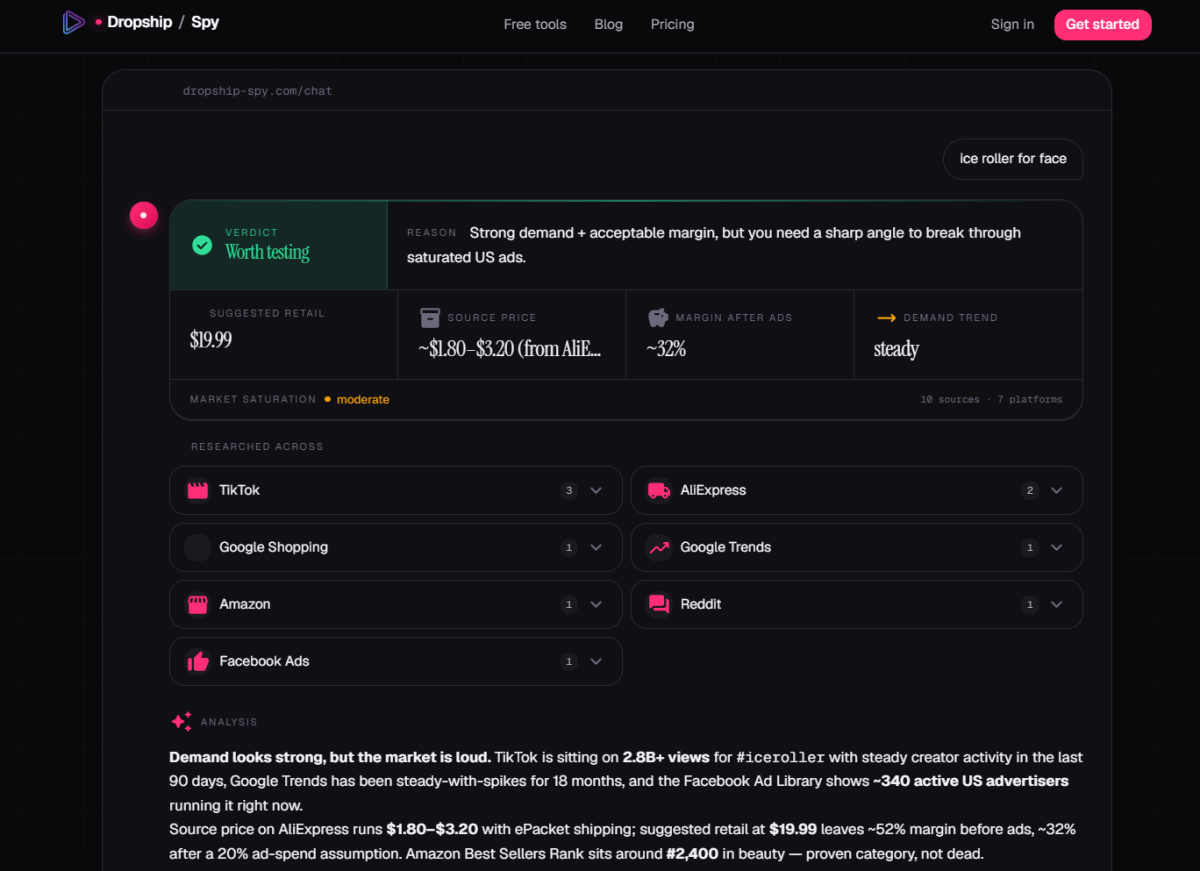Click '~340 active US advertisers' text

pos(970,781)
